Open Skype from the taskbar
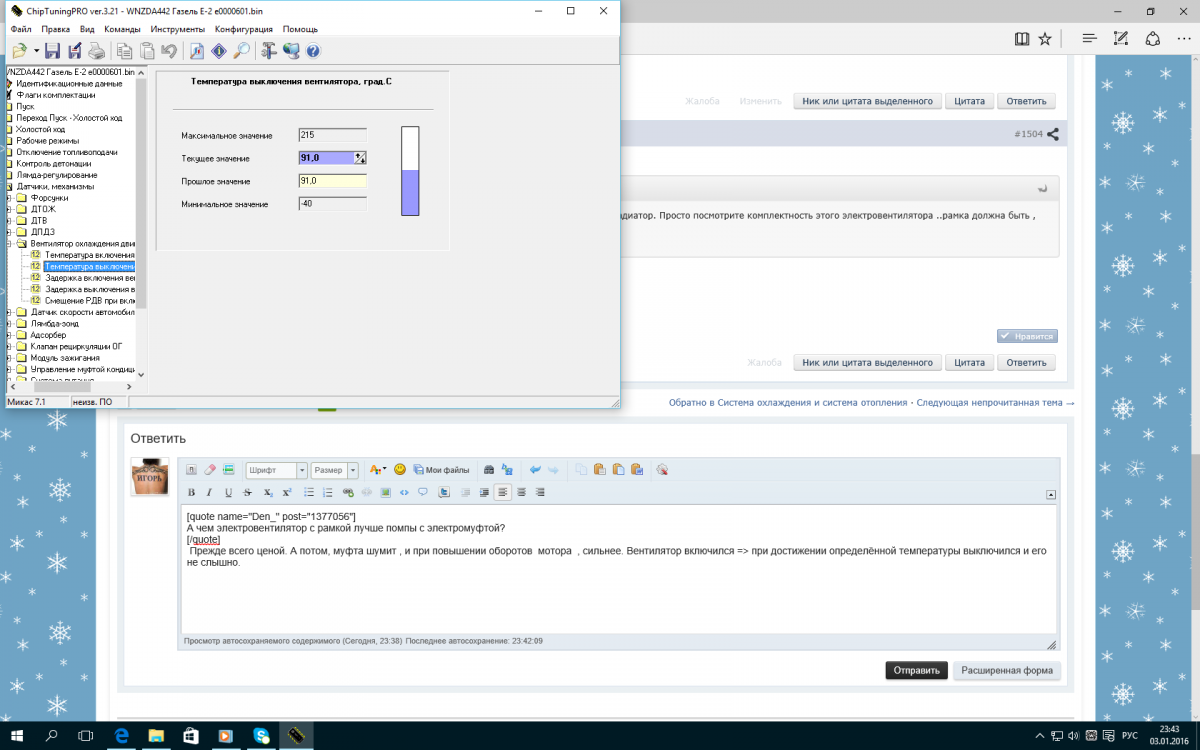The image size is (1200, 750). 261,735
